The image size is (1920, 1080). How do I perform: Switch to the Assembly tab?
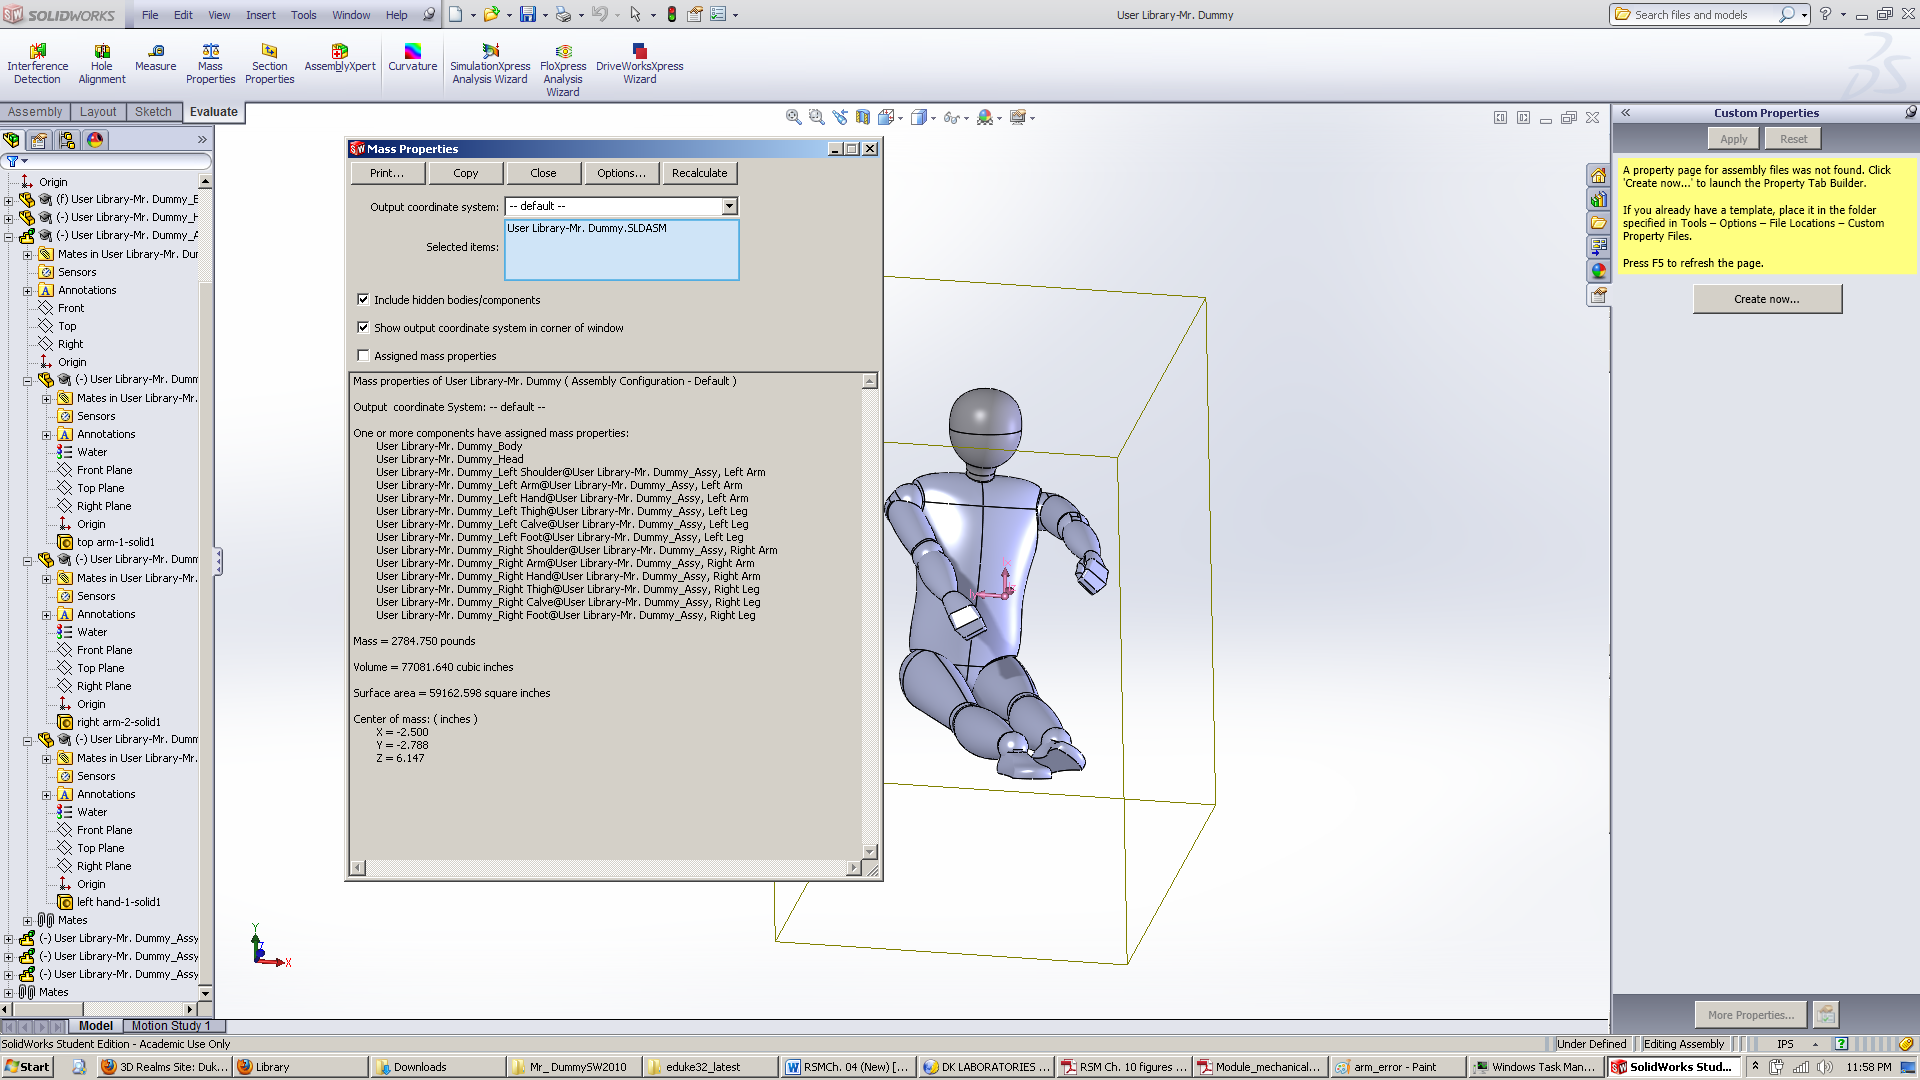click(x=35, y=112)
